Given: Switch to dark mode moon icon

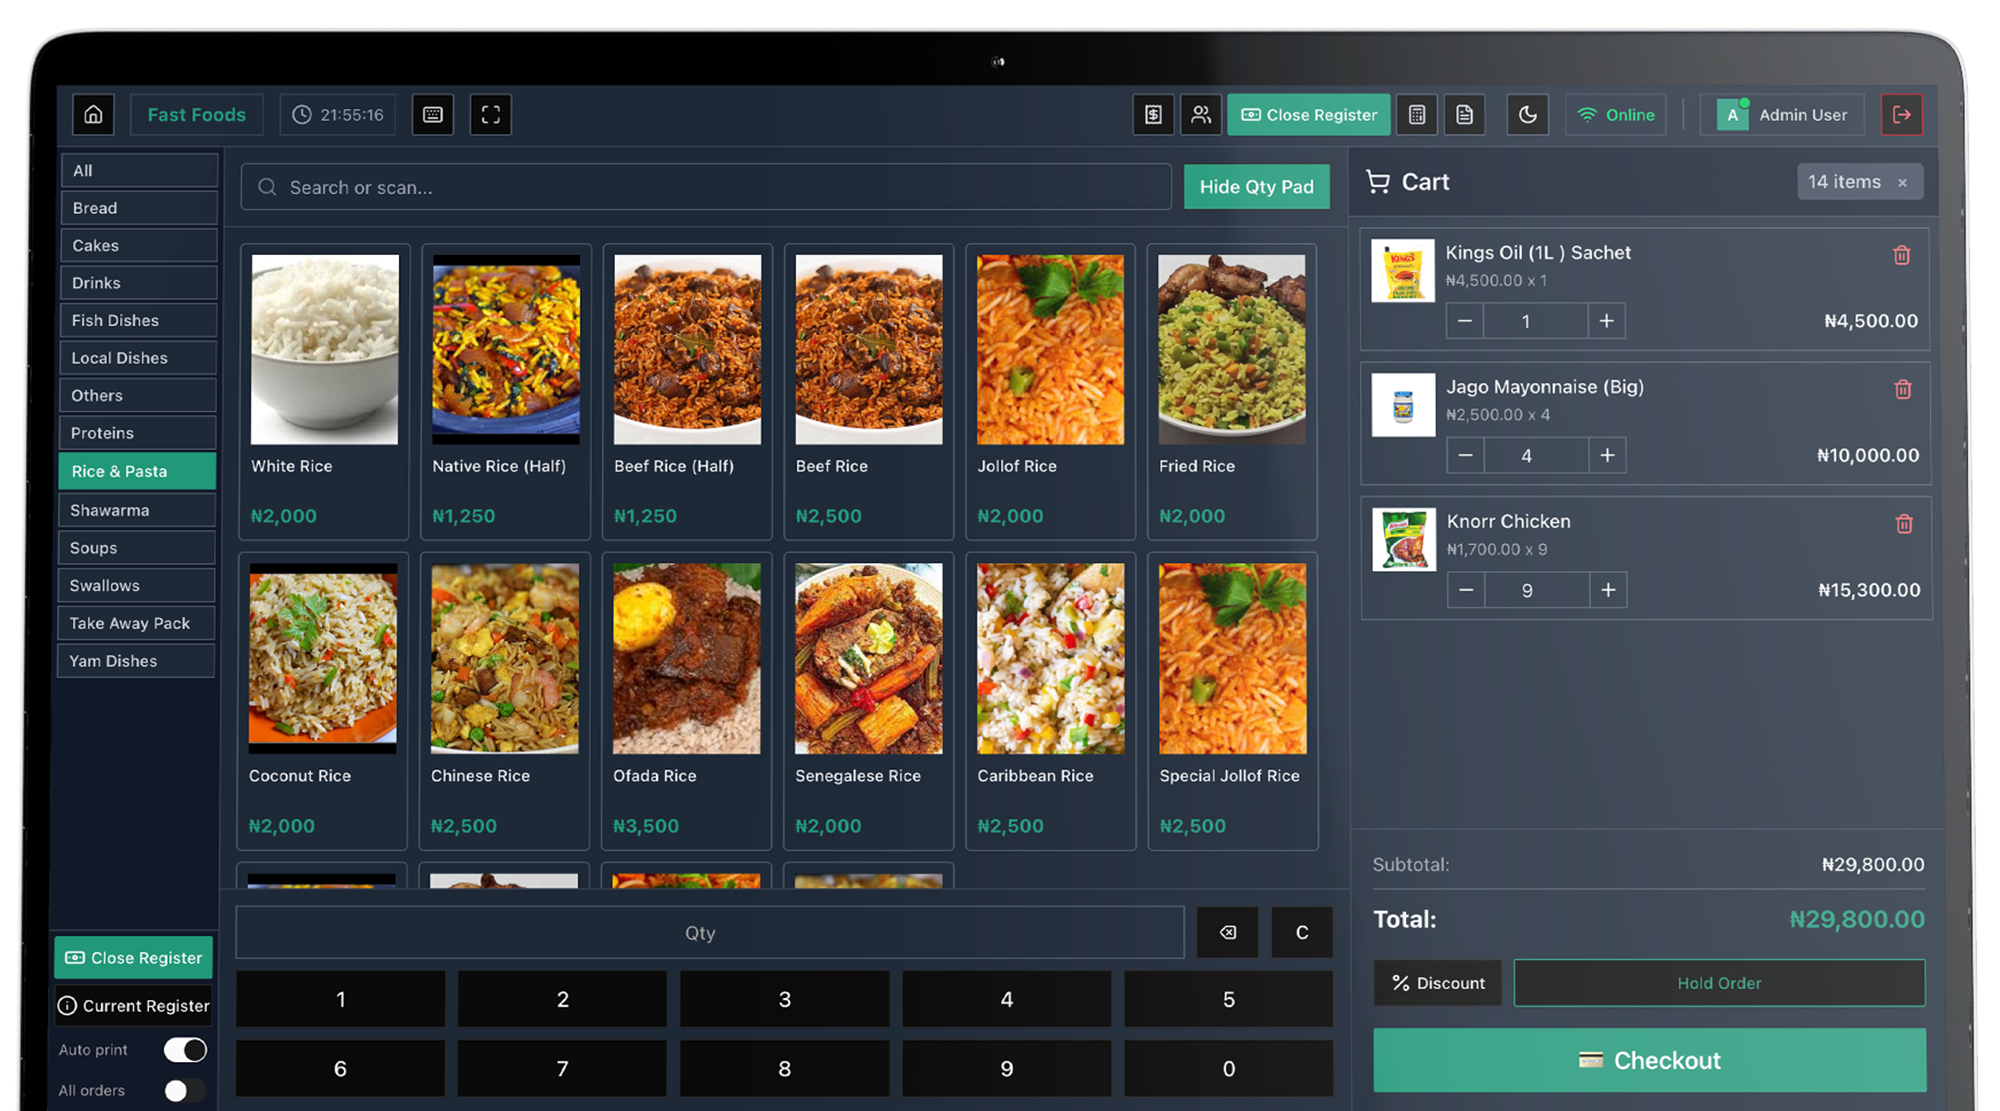Looking at the screenshot, I should click(x=1527, y=115).
